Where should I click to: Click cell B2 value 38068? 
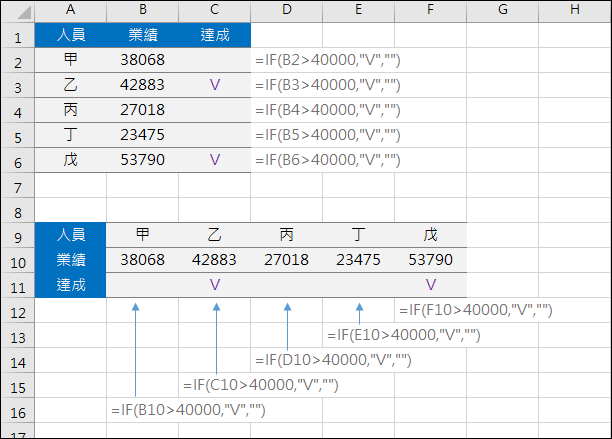click(x=142, y=60)
